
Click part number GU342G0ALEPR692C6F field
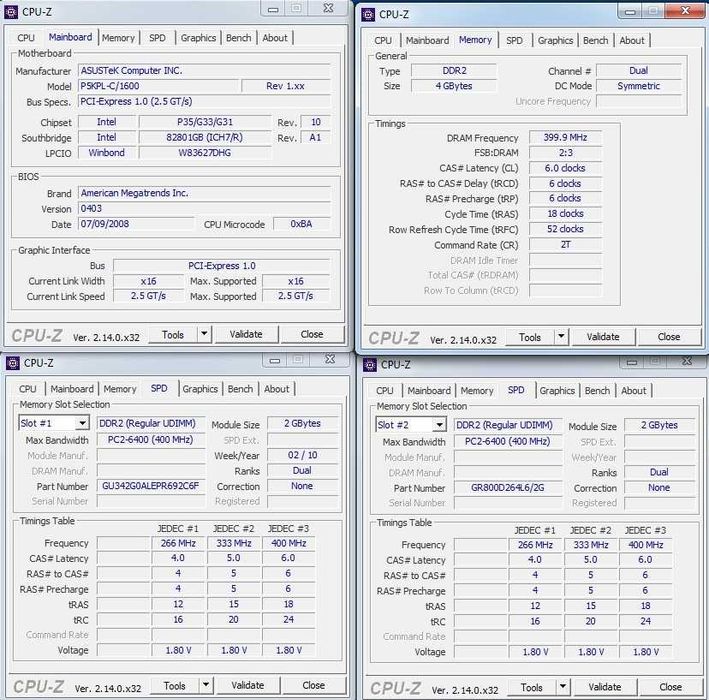coord(151,486)
